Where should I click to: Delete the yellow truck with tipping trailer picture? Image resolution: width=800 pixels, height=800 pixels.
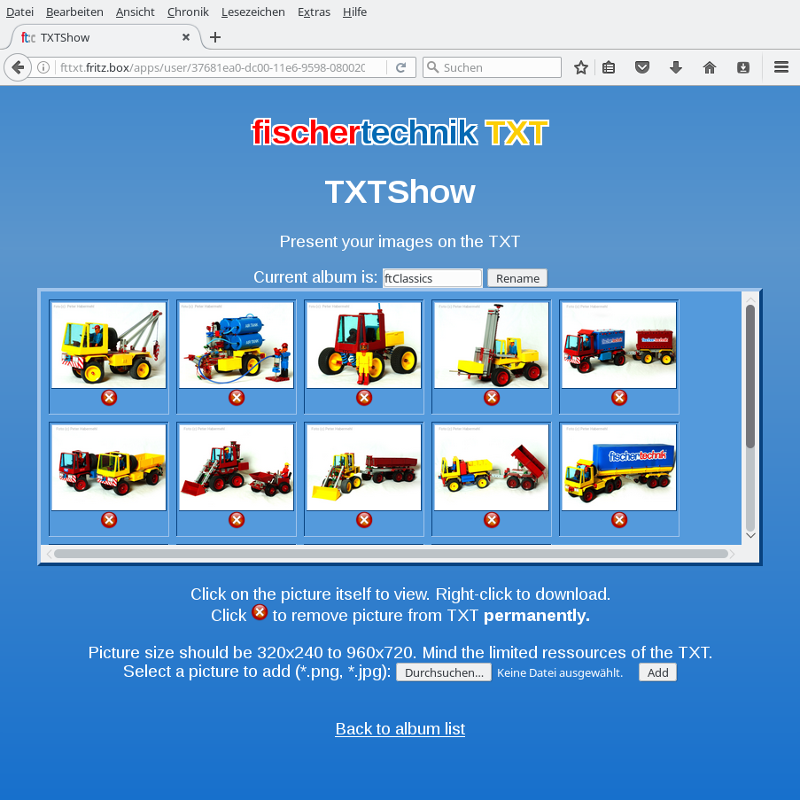(x=491, y=520)
